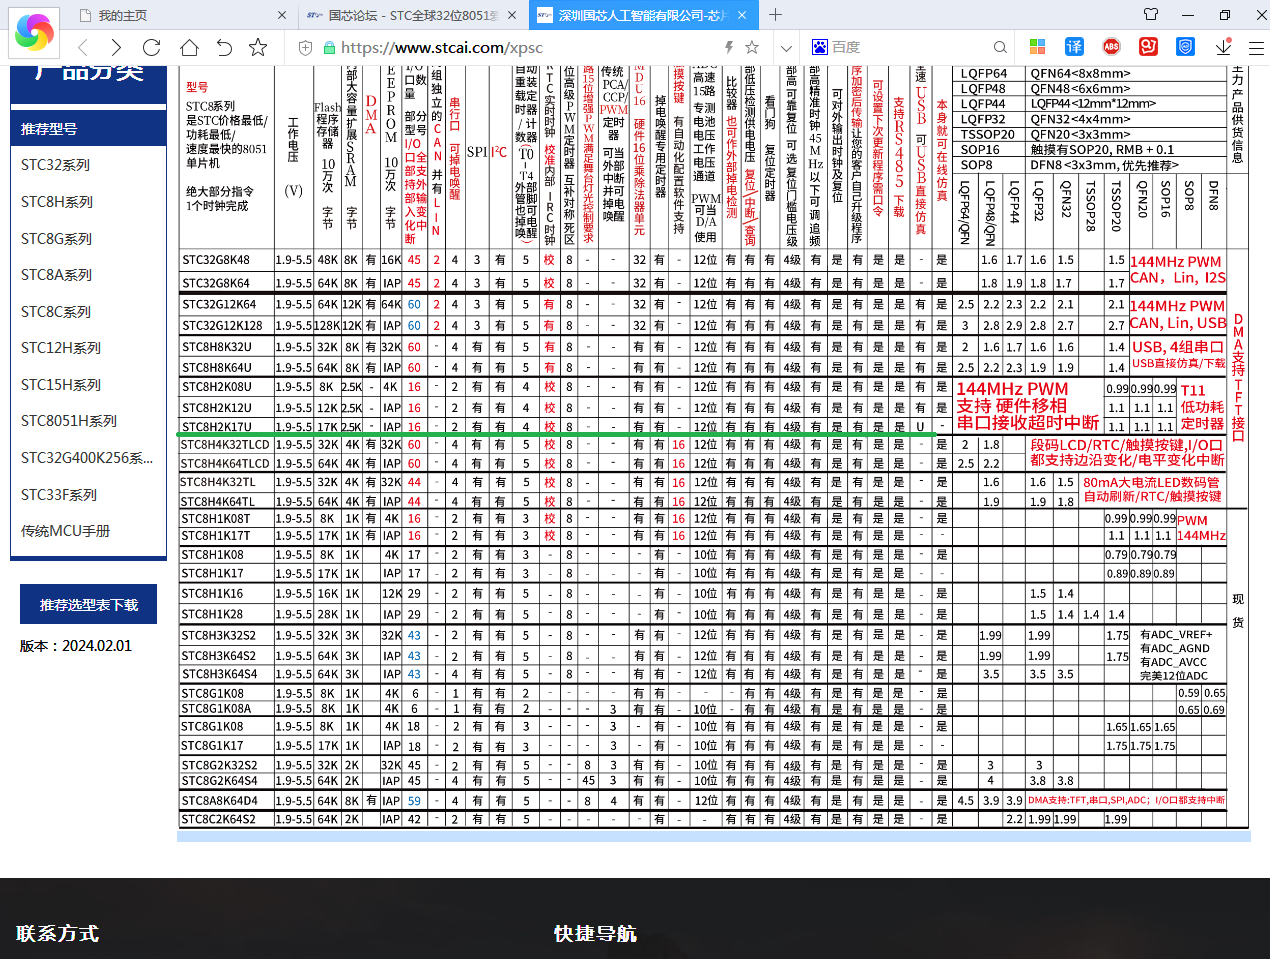Screen dimensions: 1270x959
Task: Click the STC8H8K64U model name
Action: coord(217,367)
